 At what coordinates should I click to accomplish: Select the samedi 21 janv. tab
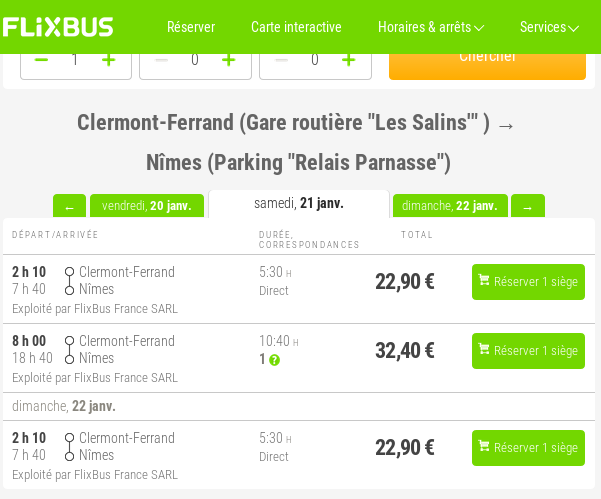point(299,204)
